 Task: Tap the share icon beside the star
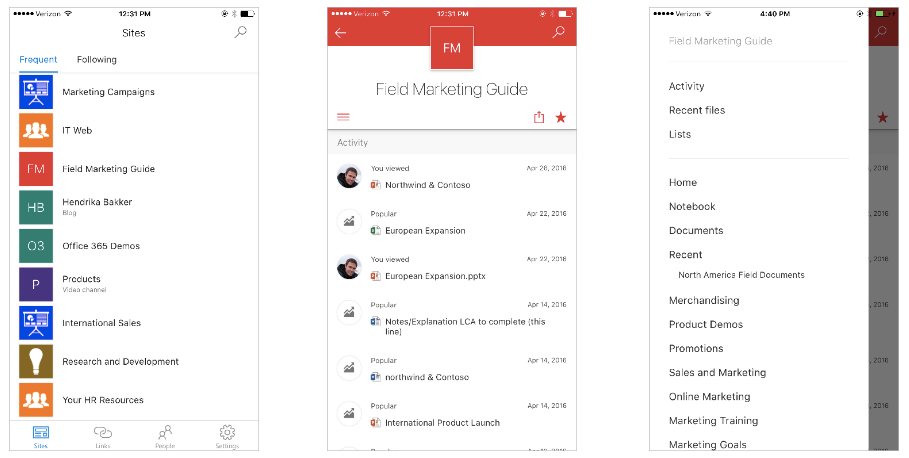click(x=539, y=117)
